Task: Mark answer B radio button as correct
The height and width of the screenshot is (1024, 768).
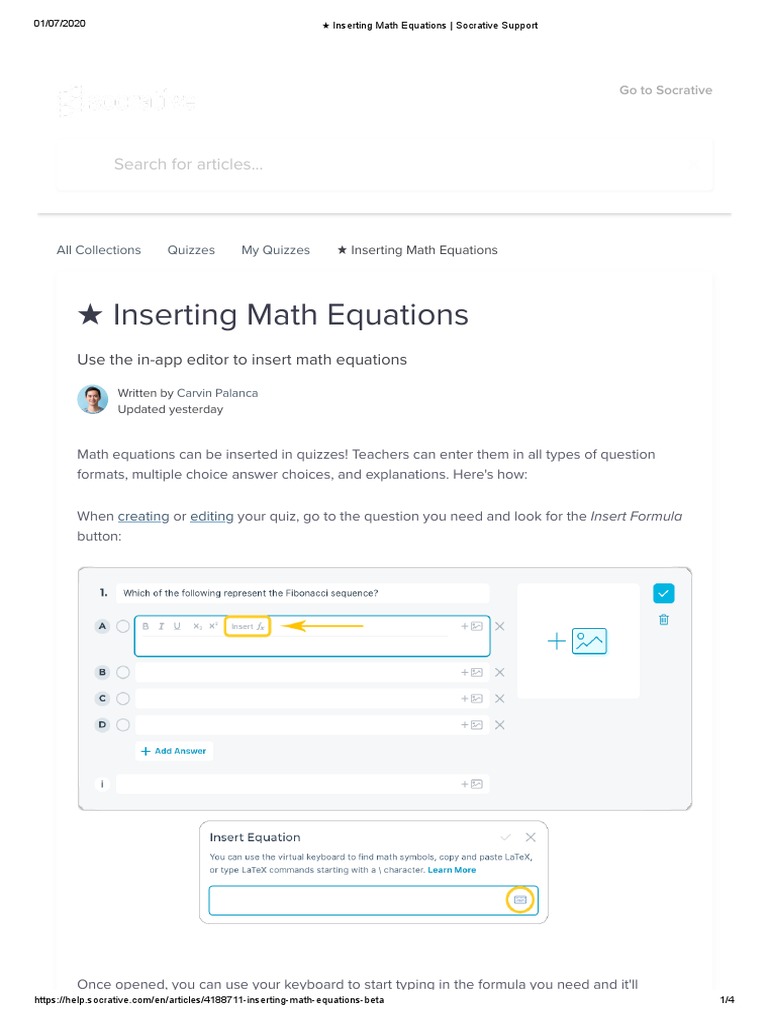Action: coord(123,673)
